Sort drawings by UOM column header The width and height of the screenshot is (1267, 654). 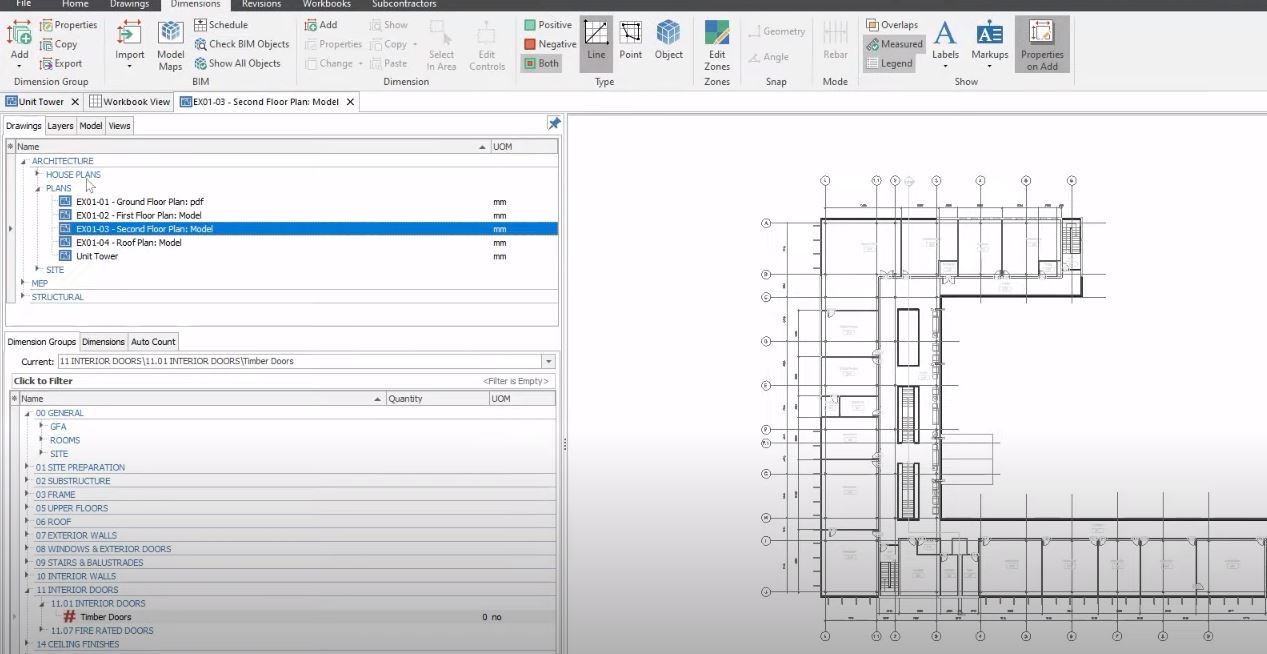524,147
